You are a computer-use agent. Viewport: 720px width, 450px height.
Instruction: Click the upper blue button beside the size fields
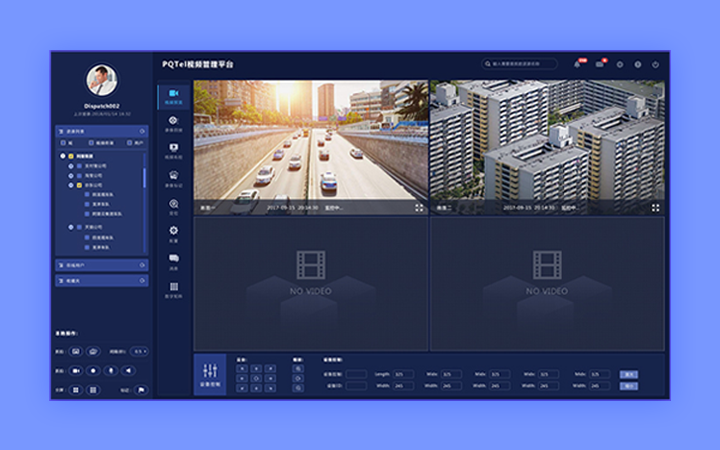629,374
